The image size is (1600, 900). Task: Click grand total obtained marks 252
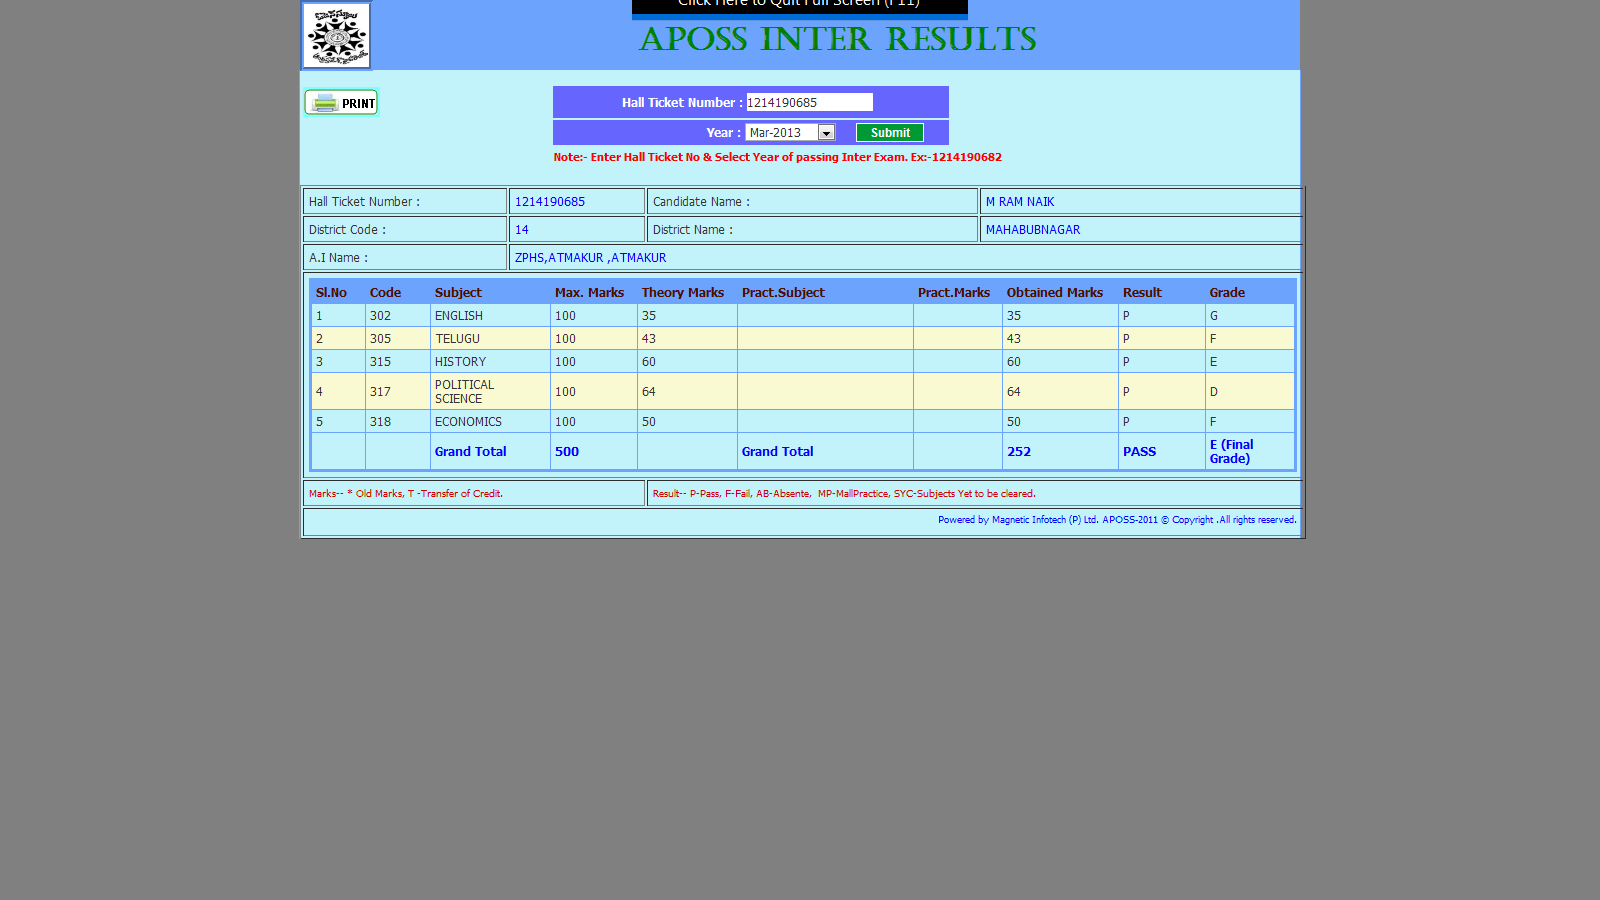click(1019, 451)
